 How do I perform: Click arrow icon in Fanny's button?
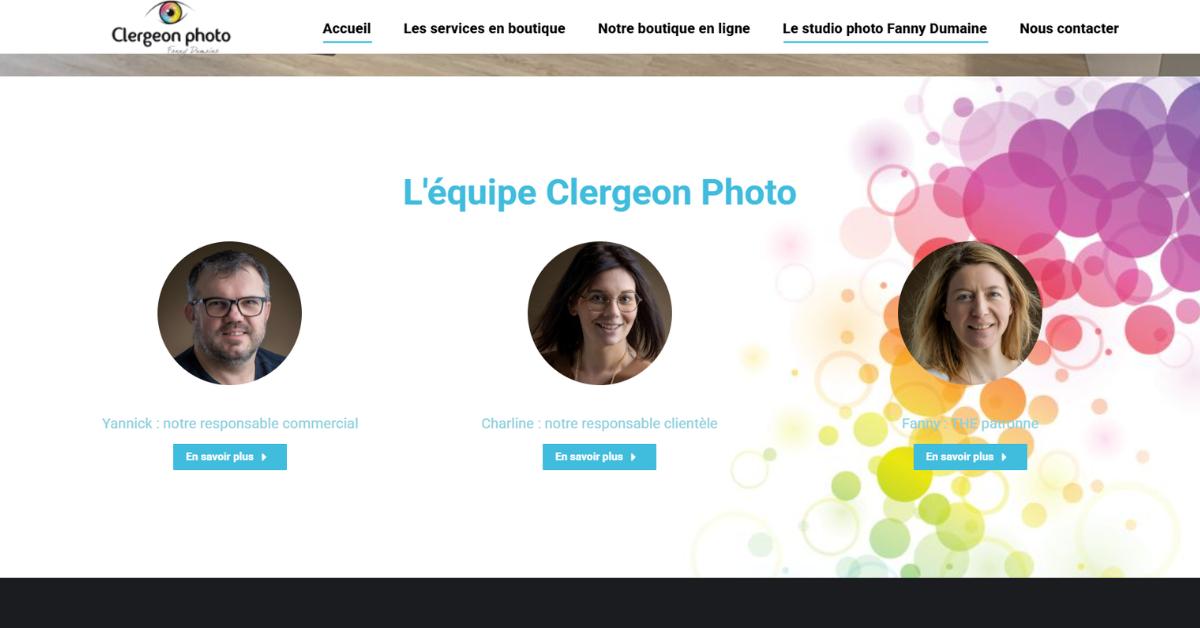coord(1004,457)
